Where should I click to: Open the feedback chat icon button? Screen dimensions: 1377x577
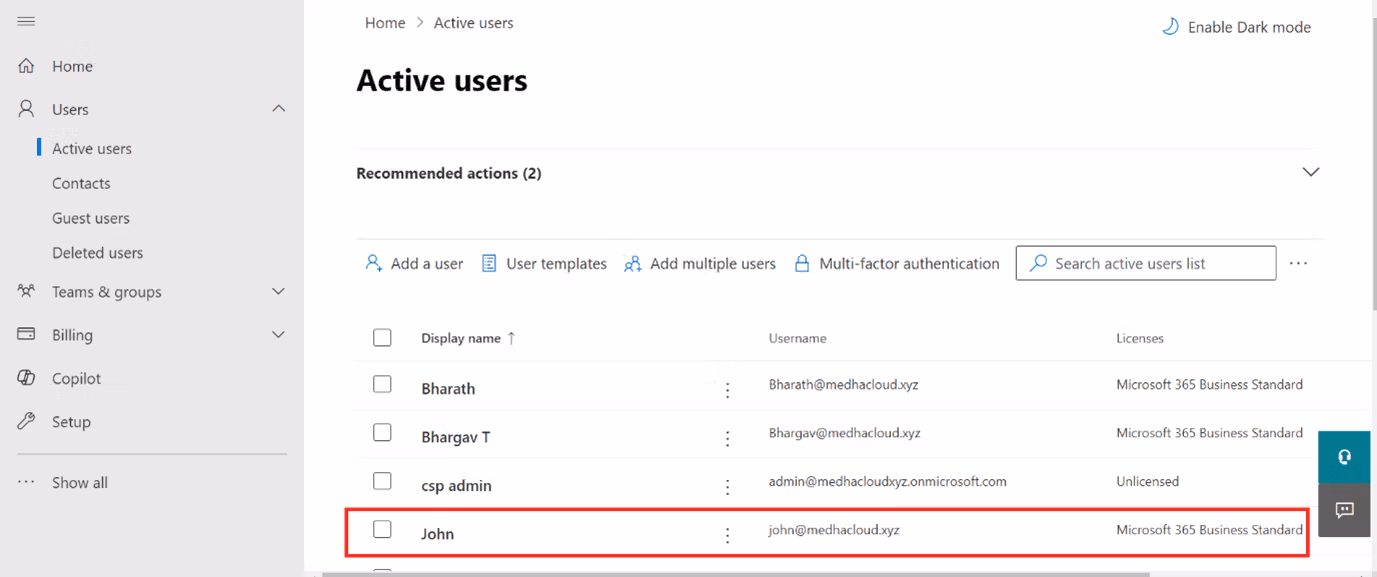pos(1344,510)
